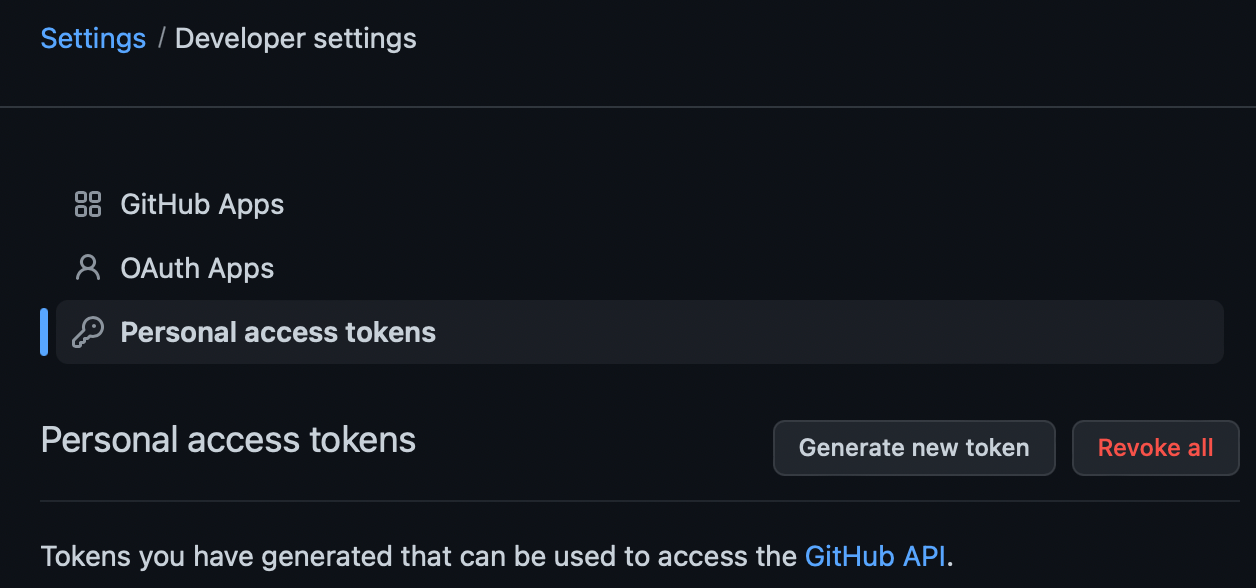Click the highlighted sidebar selection indicator
Screen dimensions: 1256x588
point(44,332)
